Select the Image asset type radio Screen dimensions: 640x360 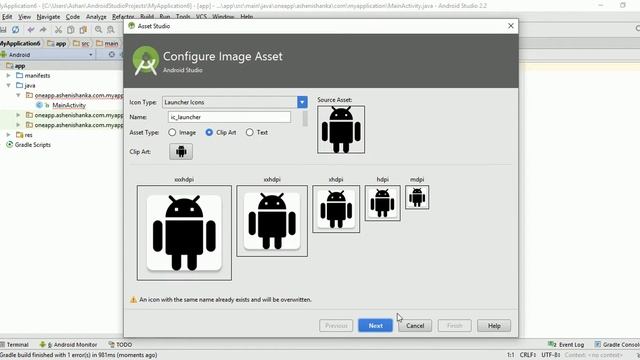coord(172,132)
